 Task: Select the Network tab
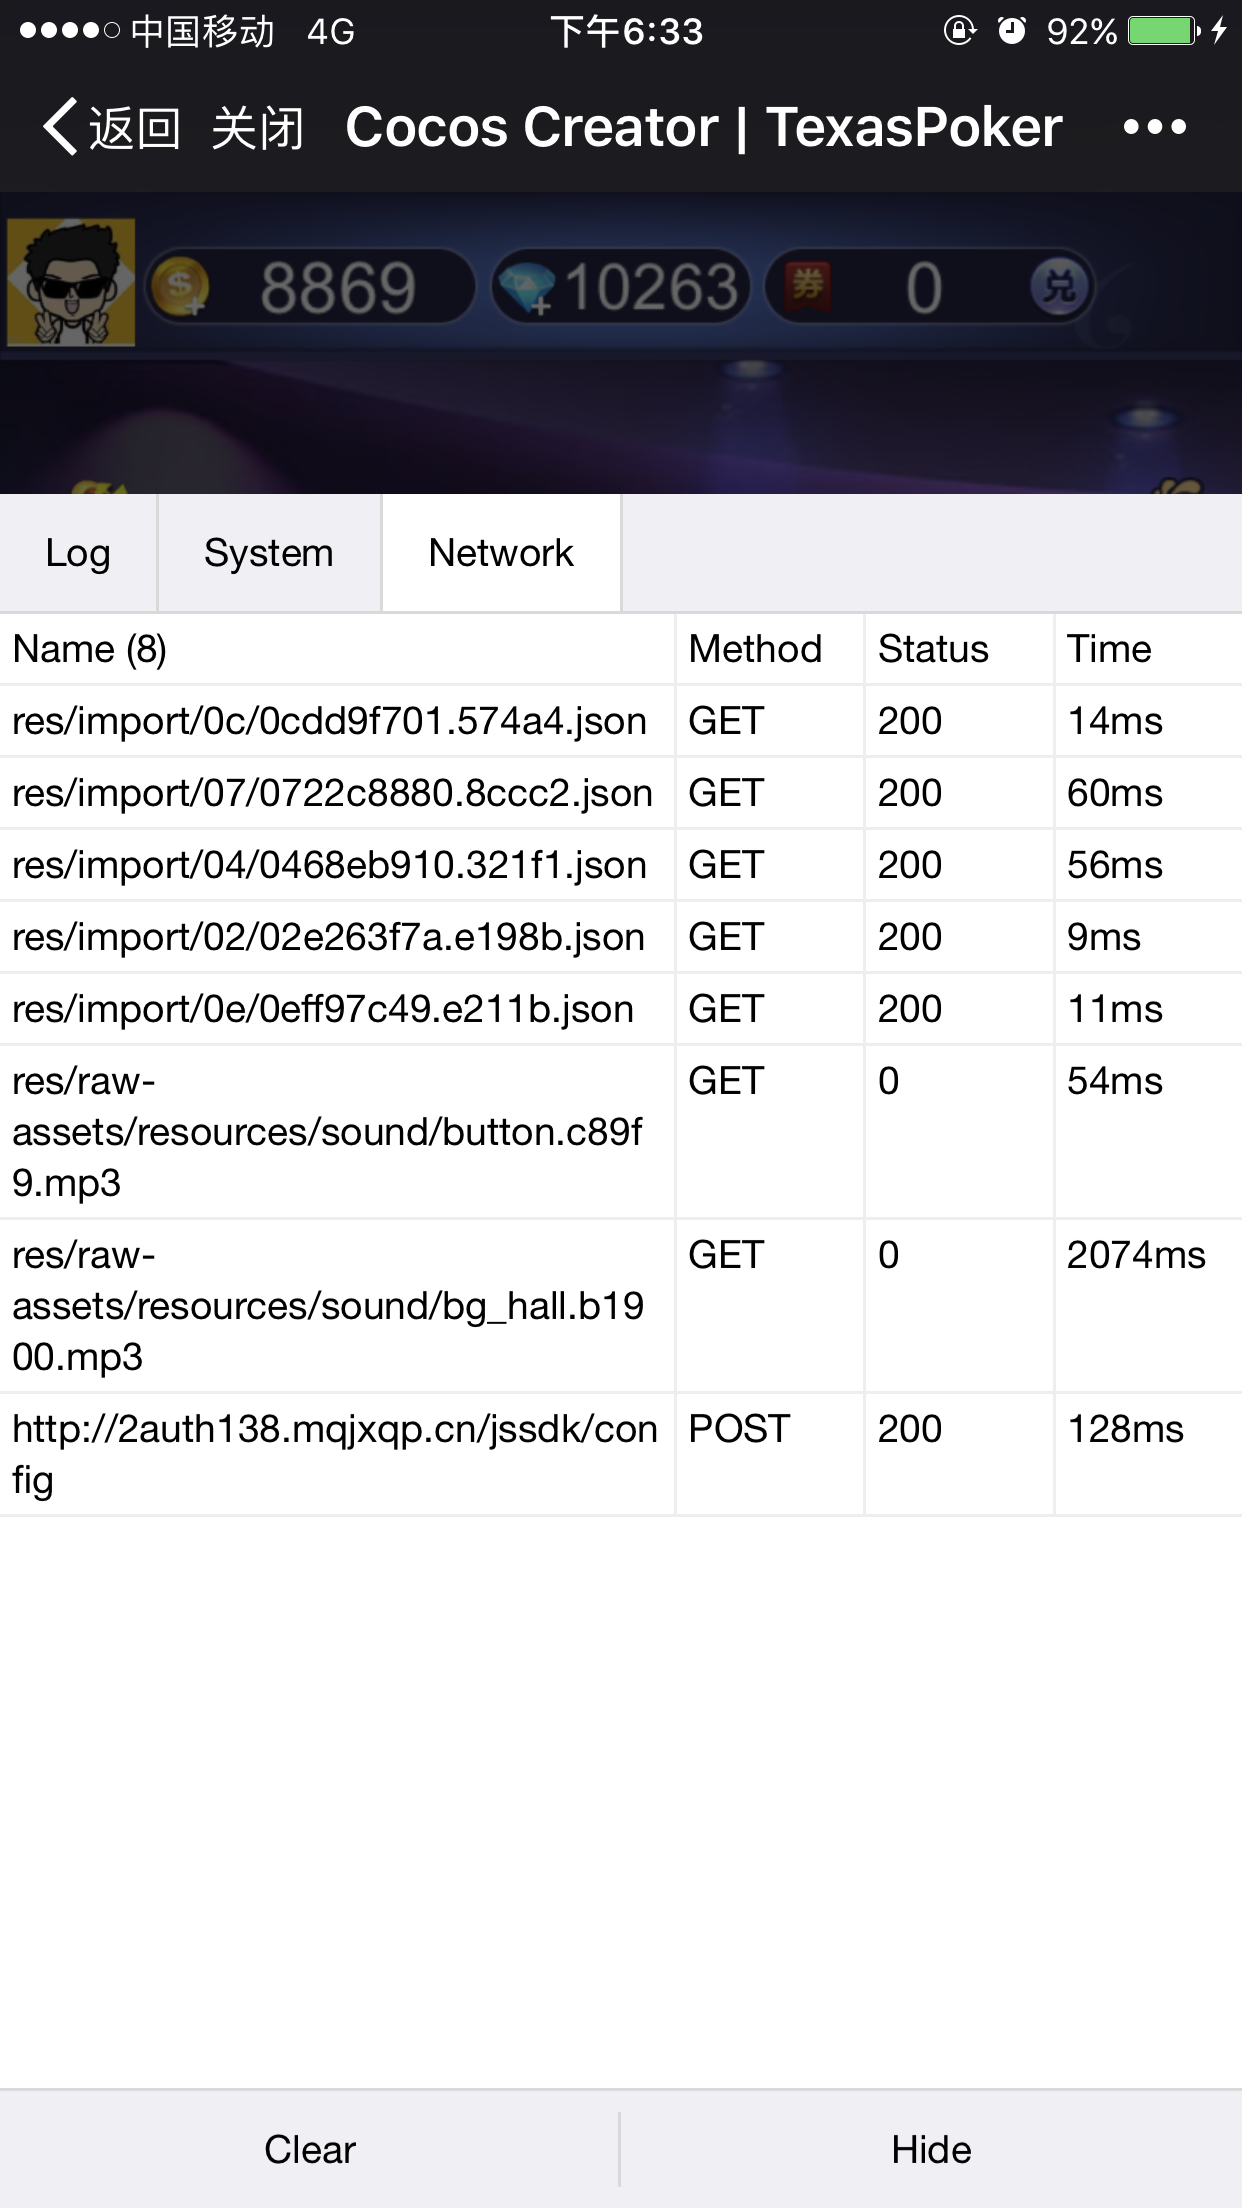[x=501, y=553]
